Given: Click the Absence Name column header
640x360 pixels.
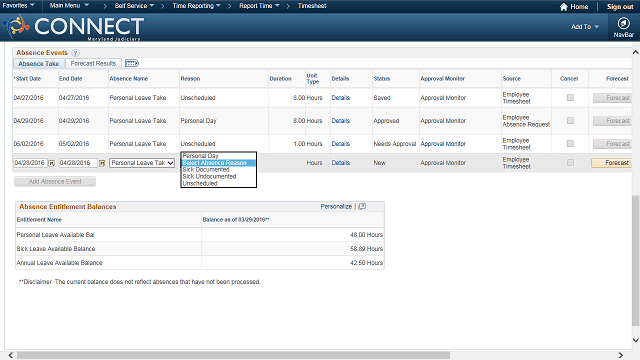Looking at the screenshot, I should coord(129,79).
